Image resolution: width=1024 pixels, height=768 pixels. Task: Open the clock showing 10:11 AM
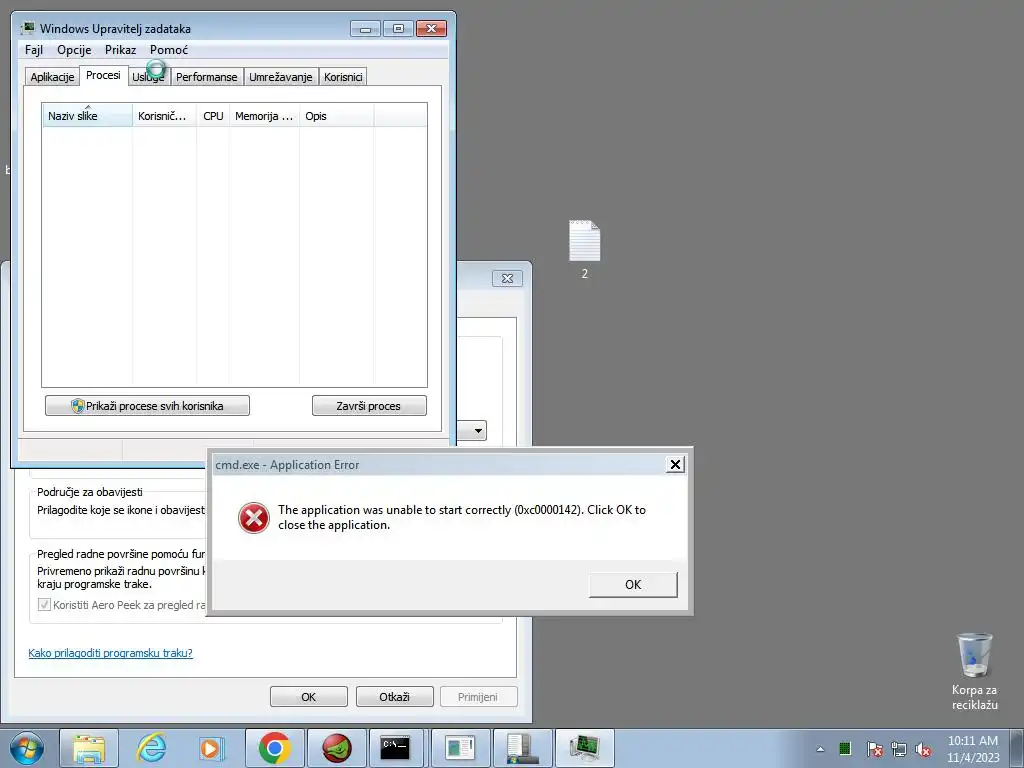click(973, 749)
